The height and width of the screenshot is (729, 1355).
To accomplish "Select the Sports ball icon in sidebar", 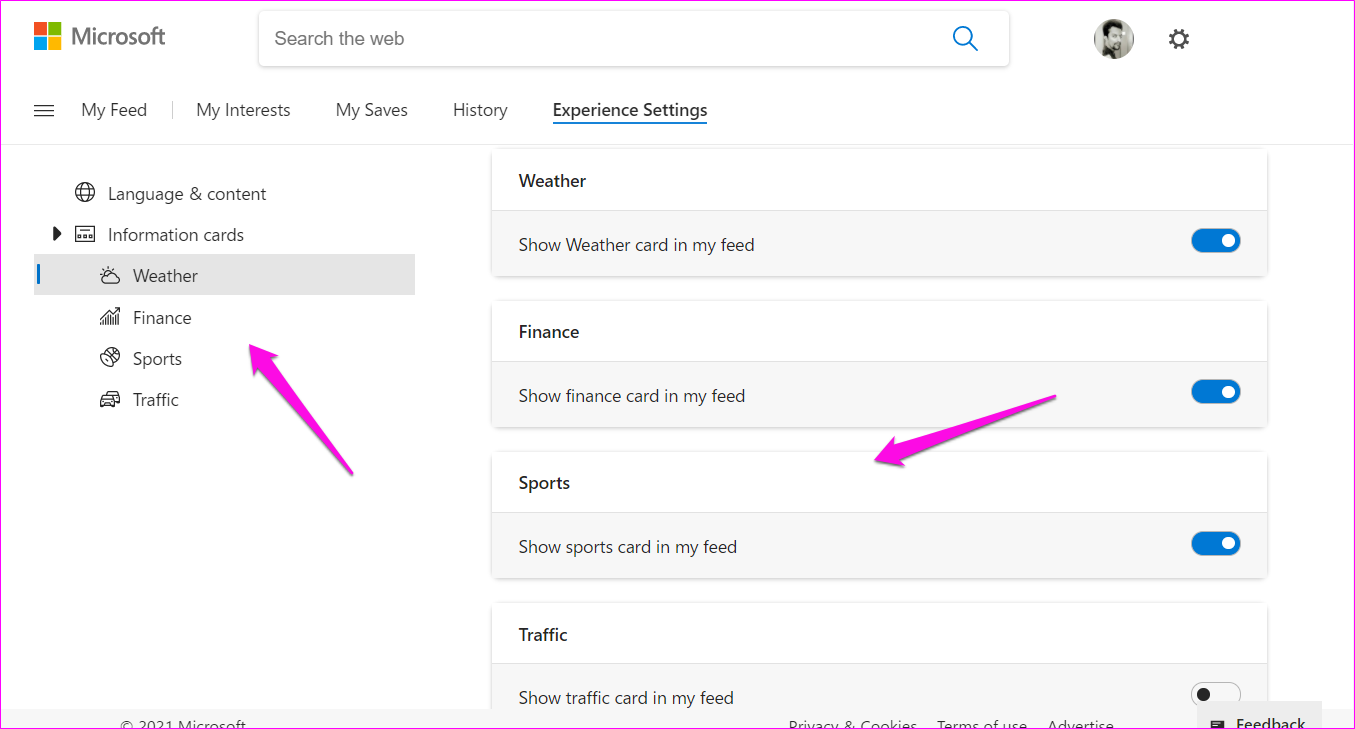I will click(x=110, y=357).
